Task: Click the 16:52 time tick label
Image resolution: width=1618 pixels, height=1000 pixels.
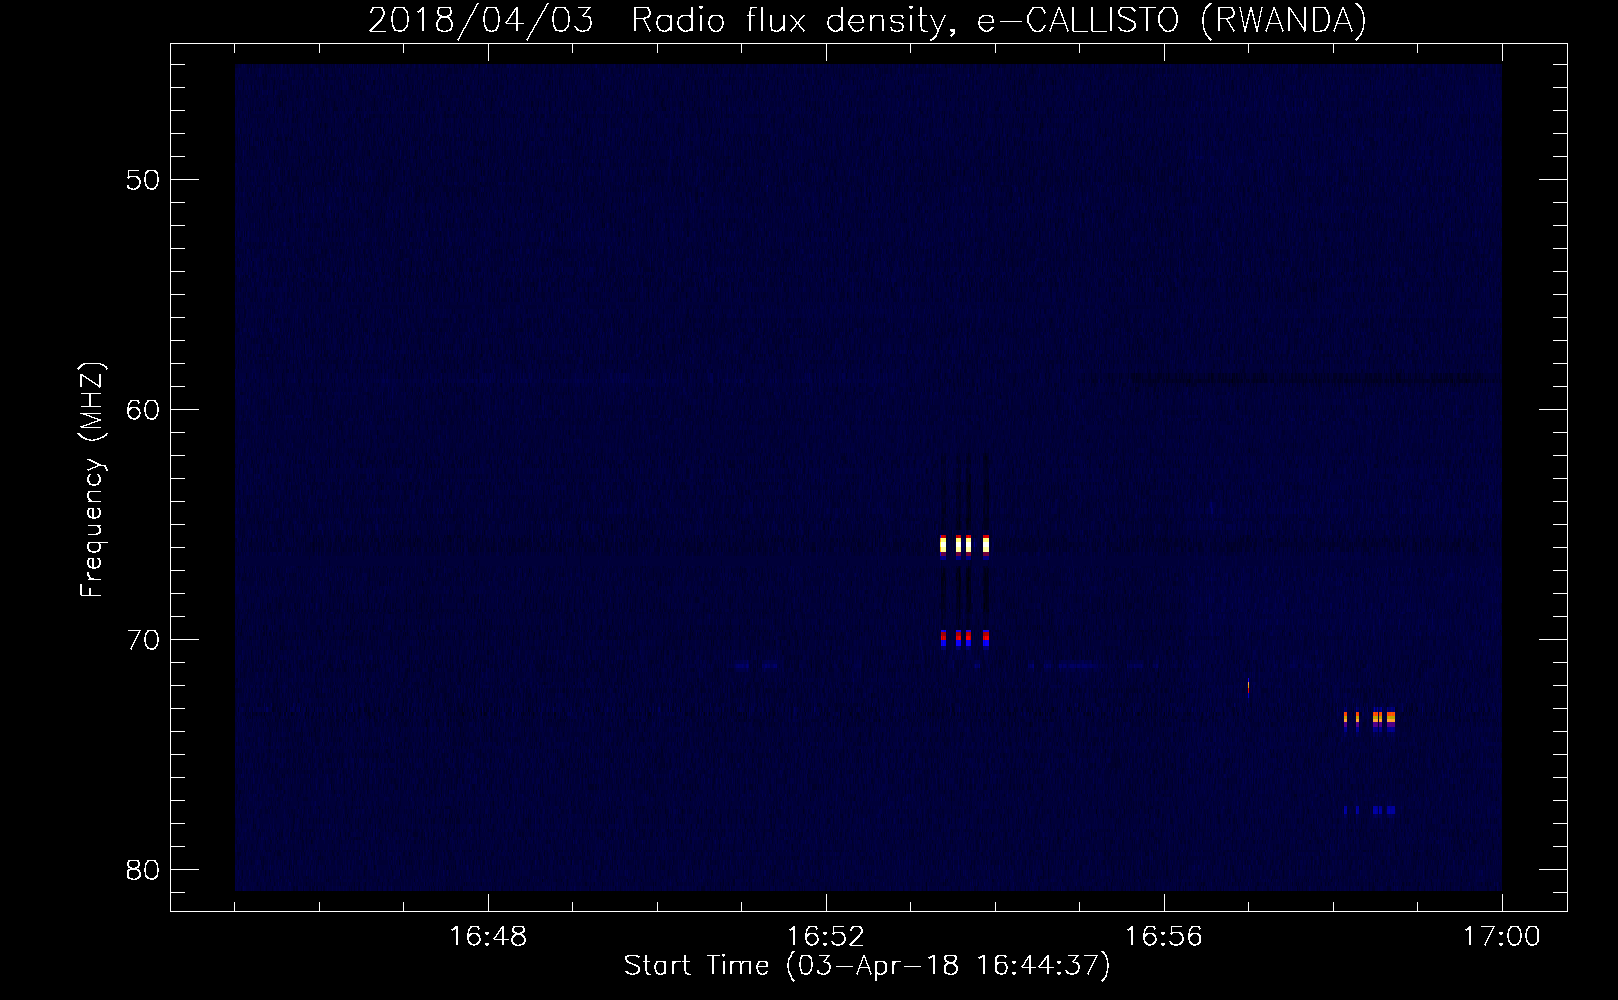Action: pos(826,936)
